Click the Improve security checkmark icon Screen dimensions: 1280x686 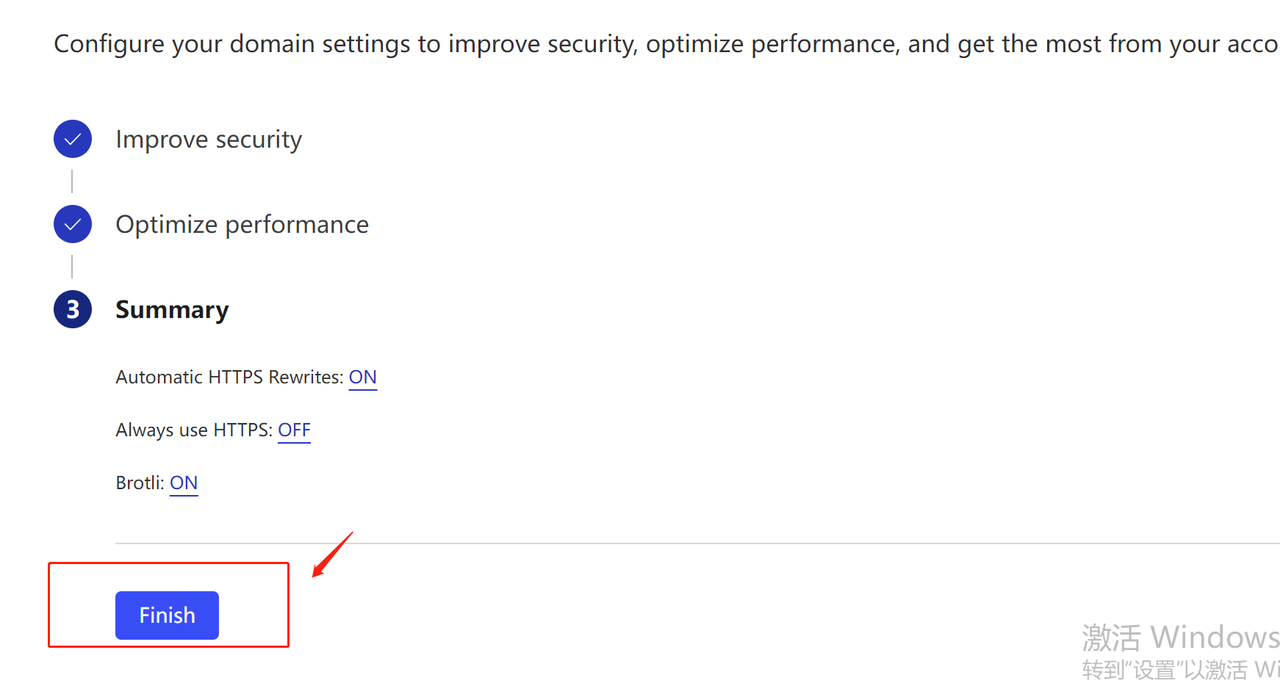pos(72,139)
